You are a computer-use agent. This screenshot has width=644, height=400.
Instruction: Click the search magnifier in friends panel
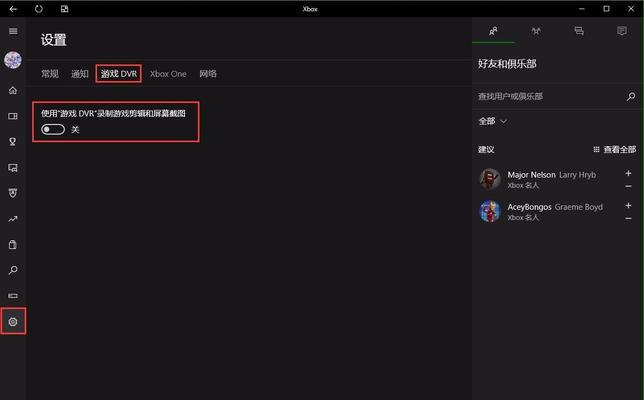click(631, 97)
